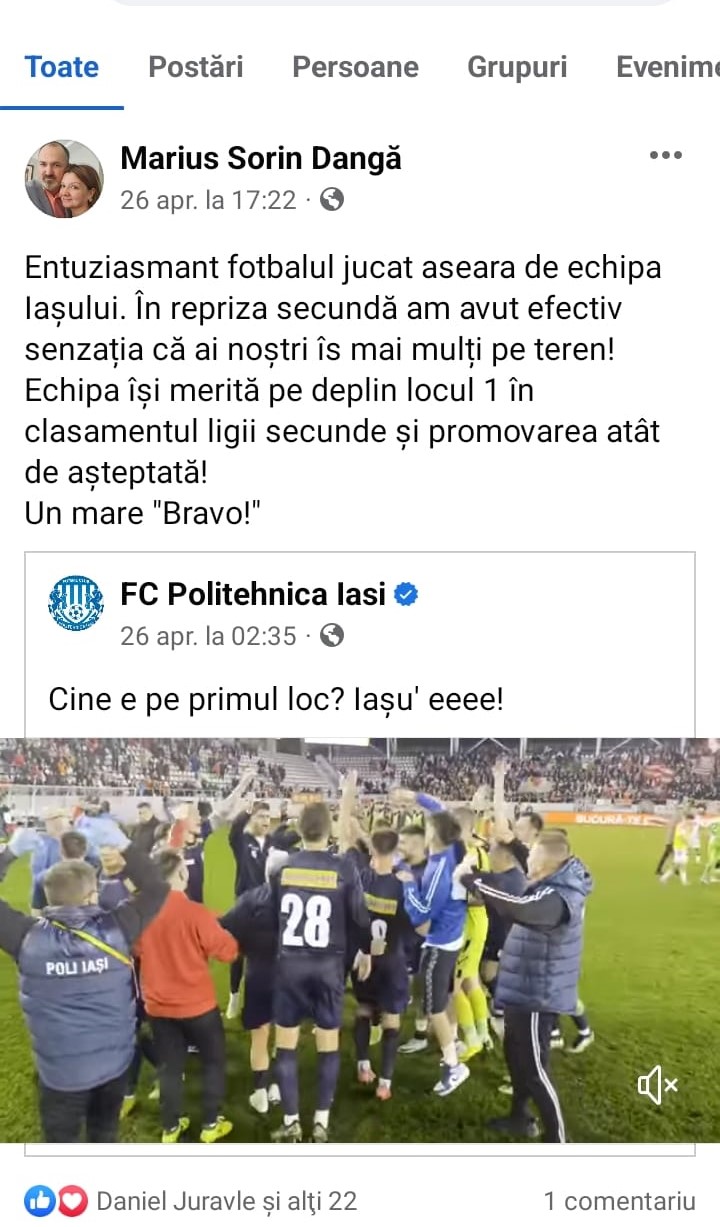This screenshot has height=1227, width=720.
Task: Tap the blue verified badge
Action: pyautogui.click(x=406, y=594)
